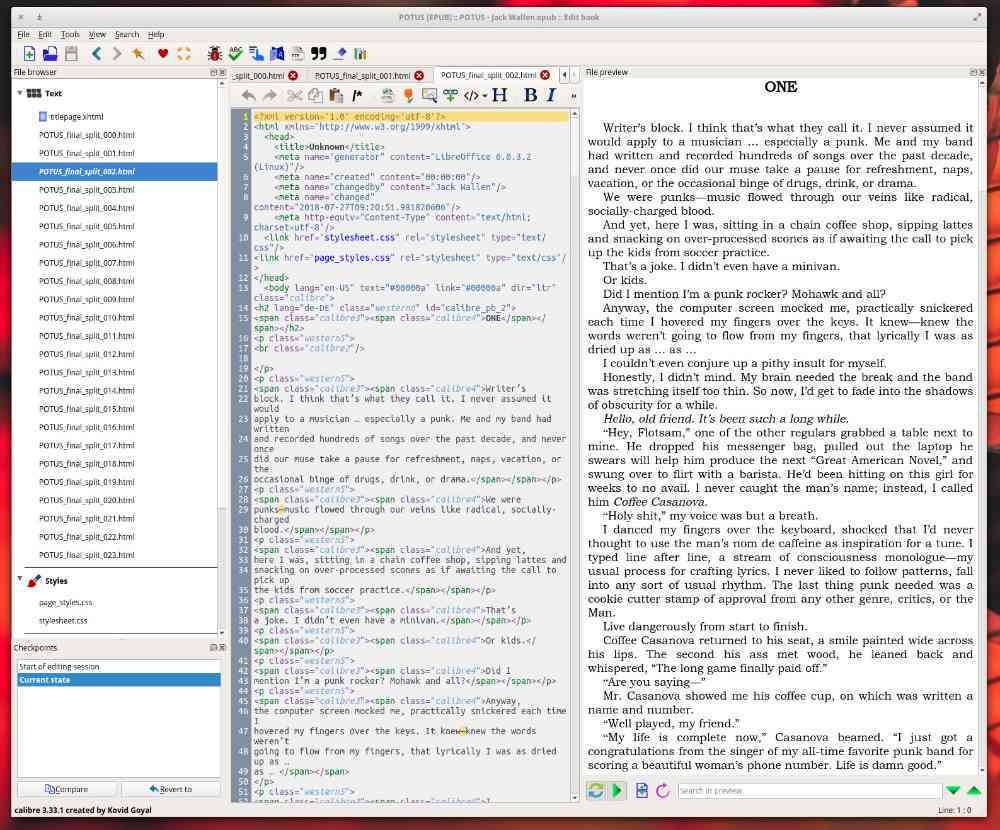Image resolution: width=1000 pixels, height=830 pixels.
Task: Open stylesheet.css in Styles
Action: 63,621
